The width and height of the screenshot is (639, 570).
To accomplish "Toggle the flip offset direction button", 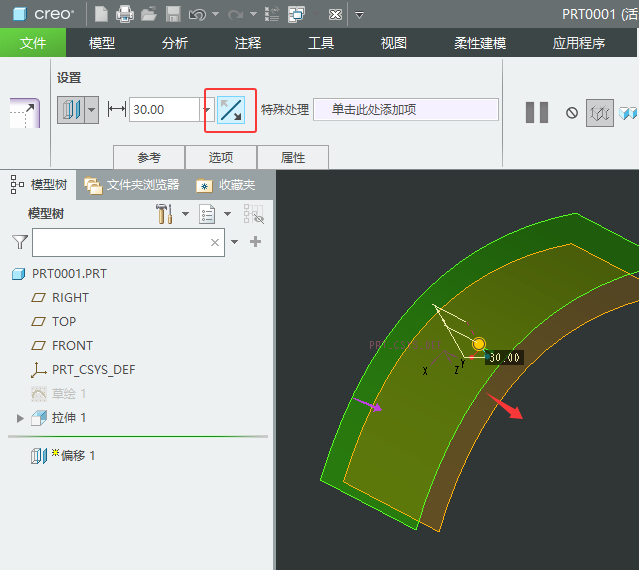I will [231, 110].
